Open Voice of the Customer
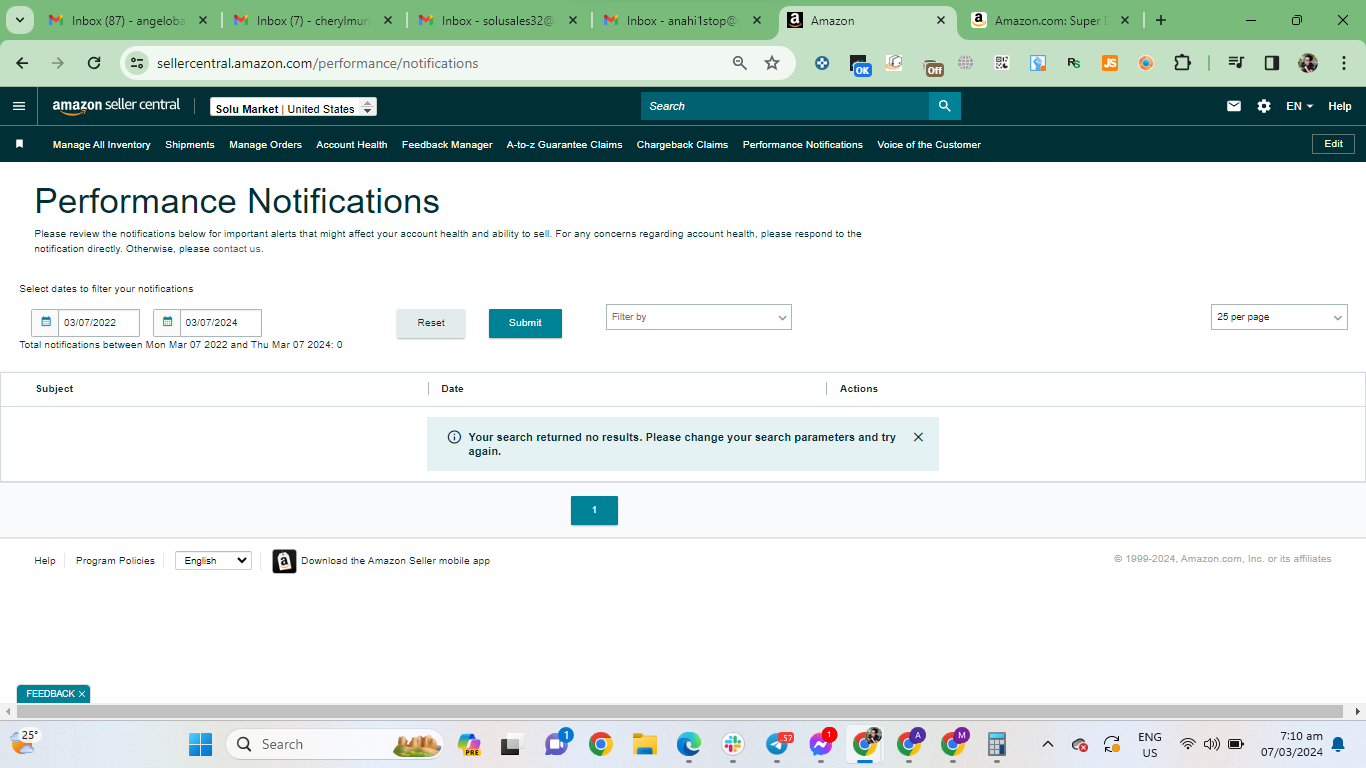This screenshot has width=1366, height=768. 929,145
